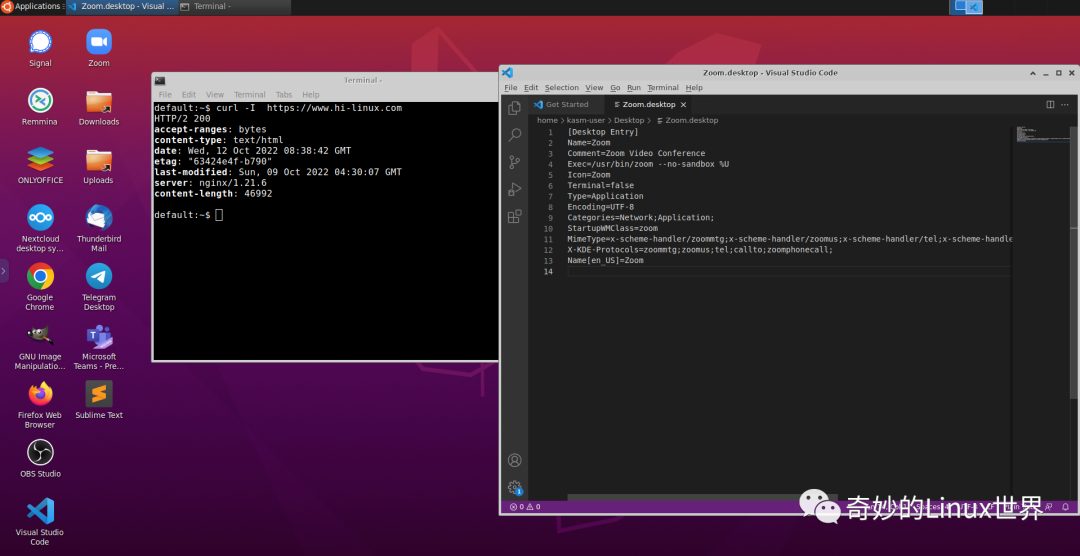
Task: Open notifications bell in status bar
Action: pos(1066,507)
